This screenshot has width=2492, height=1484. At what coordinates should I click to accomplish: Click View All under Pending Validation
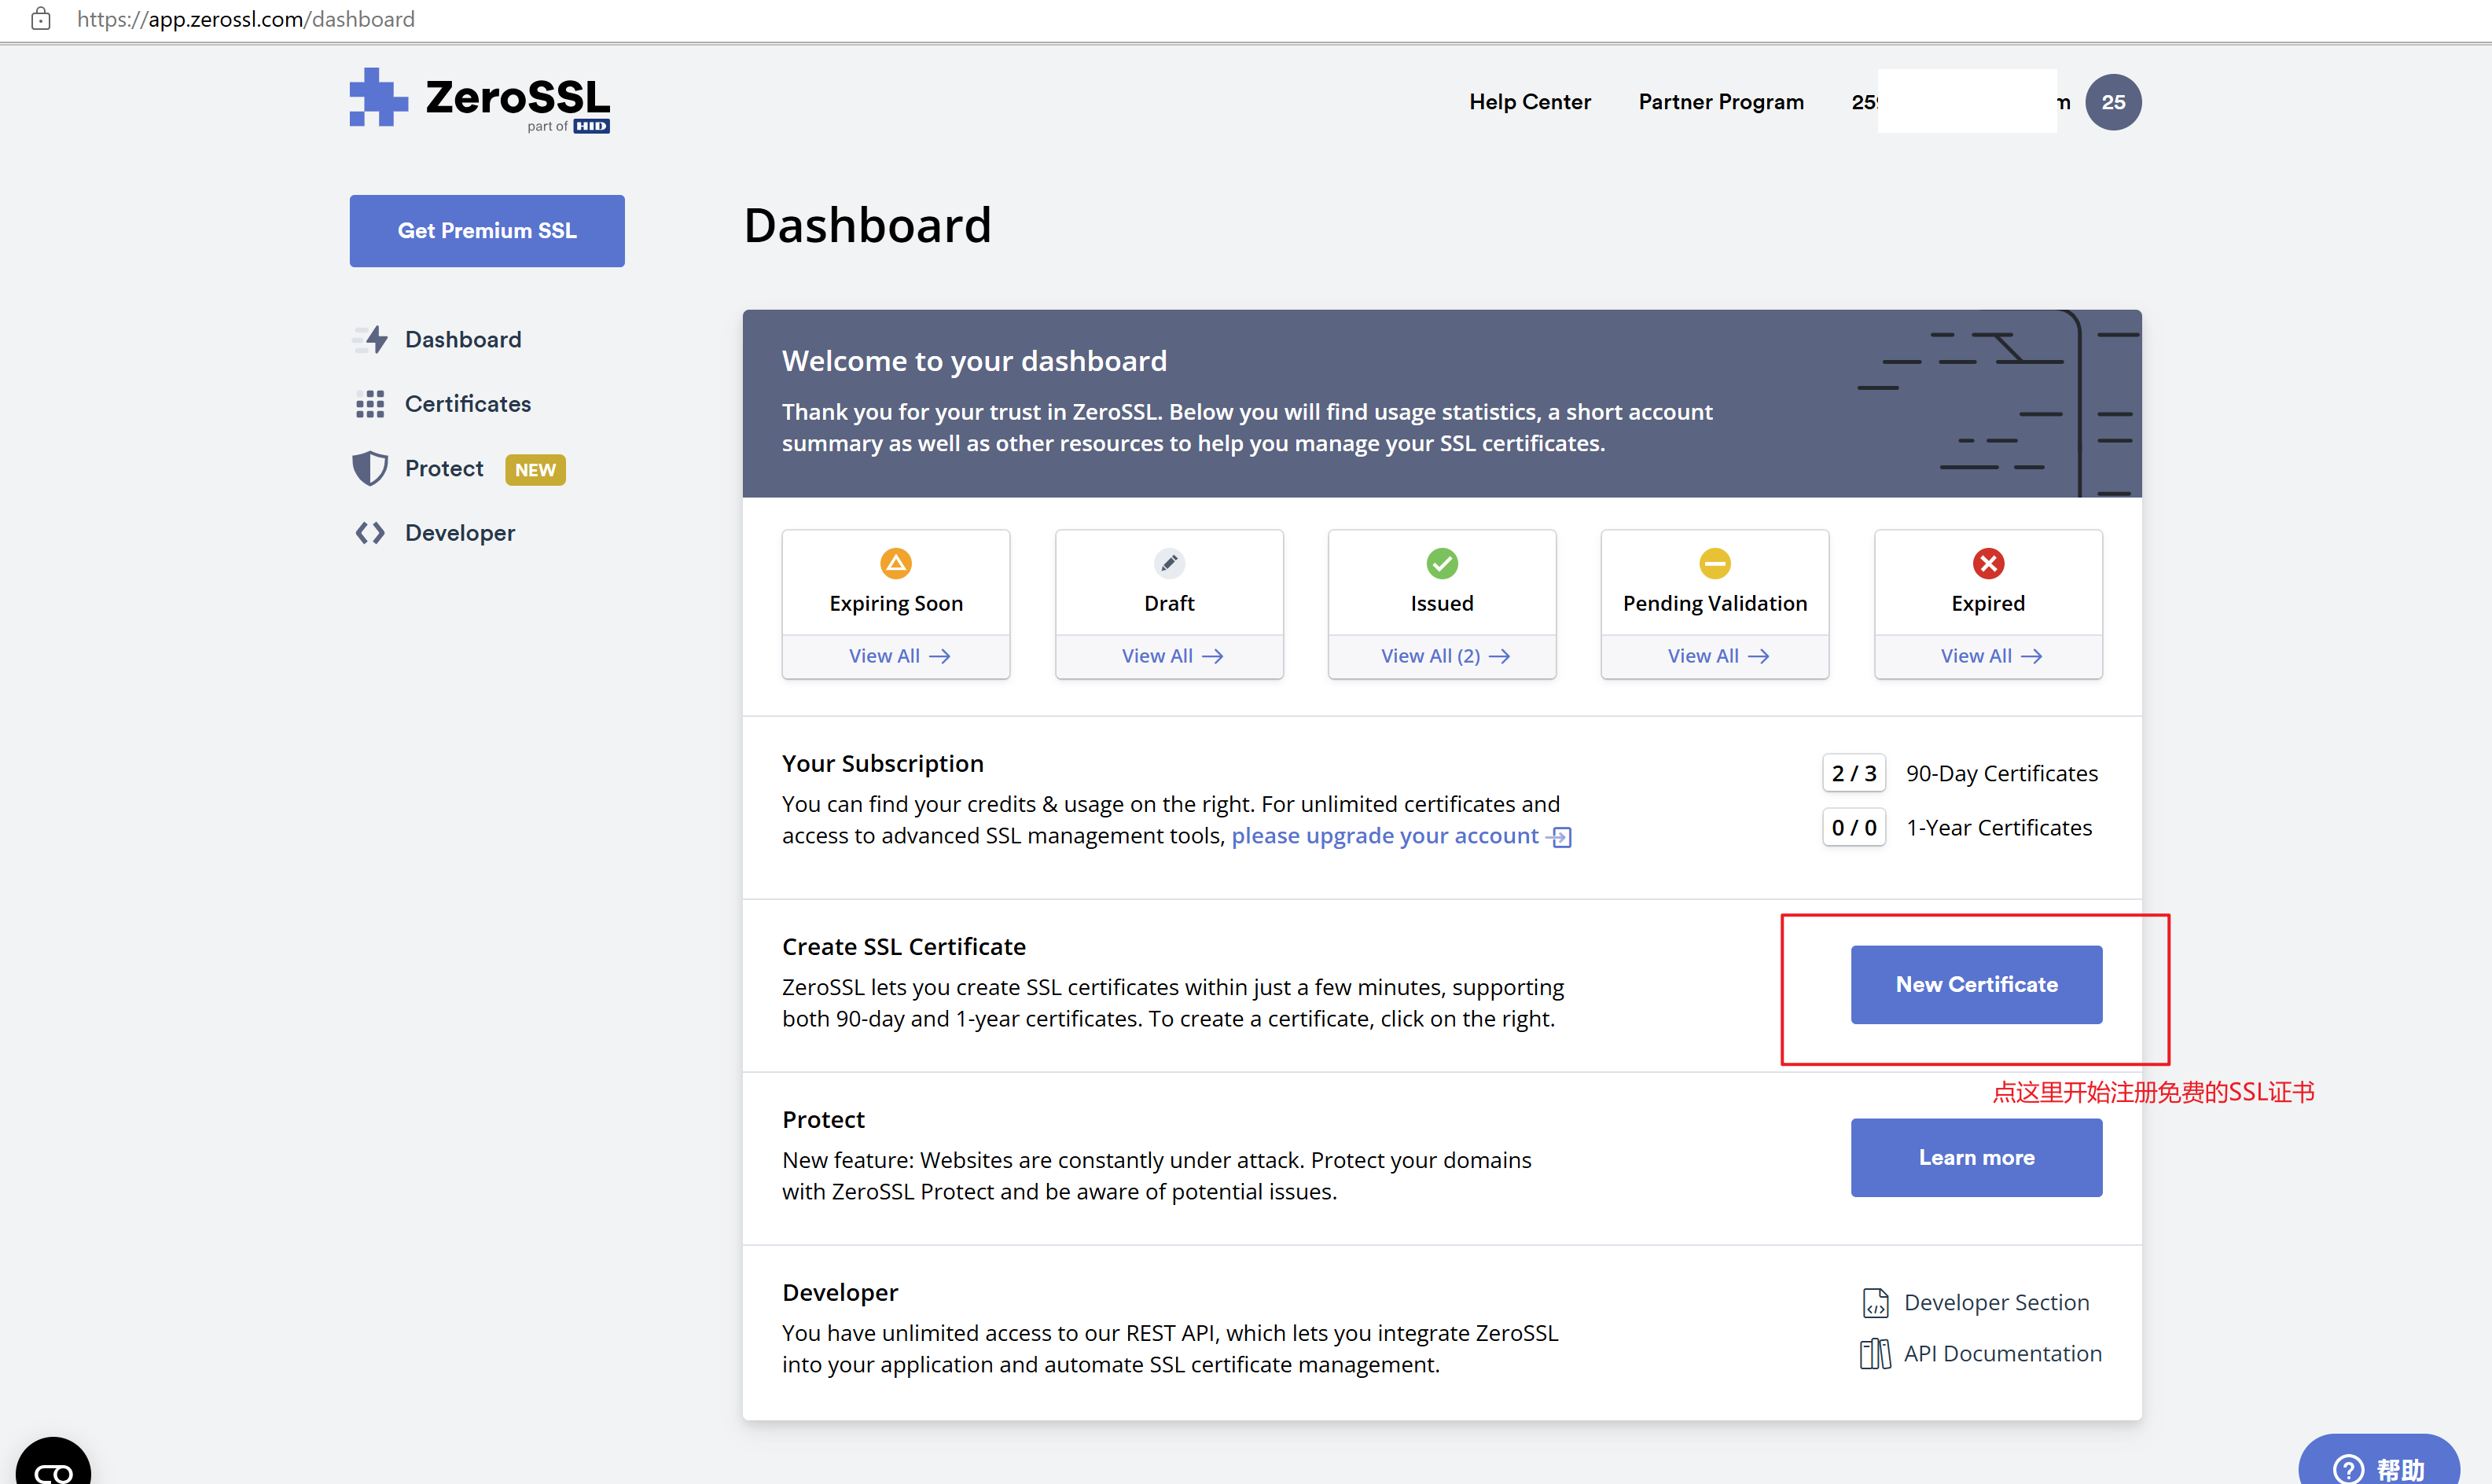point(1716,656)
